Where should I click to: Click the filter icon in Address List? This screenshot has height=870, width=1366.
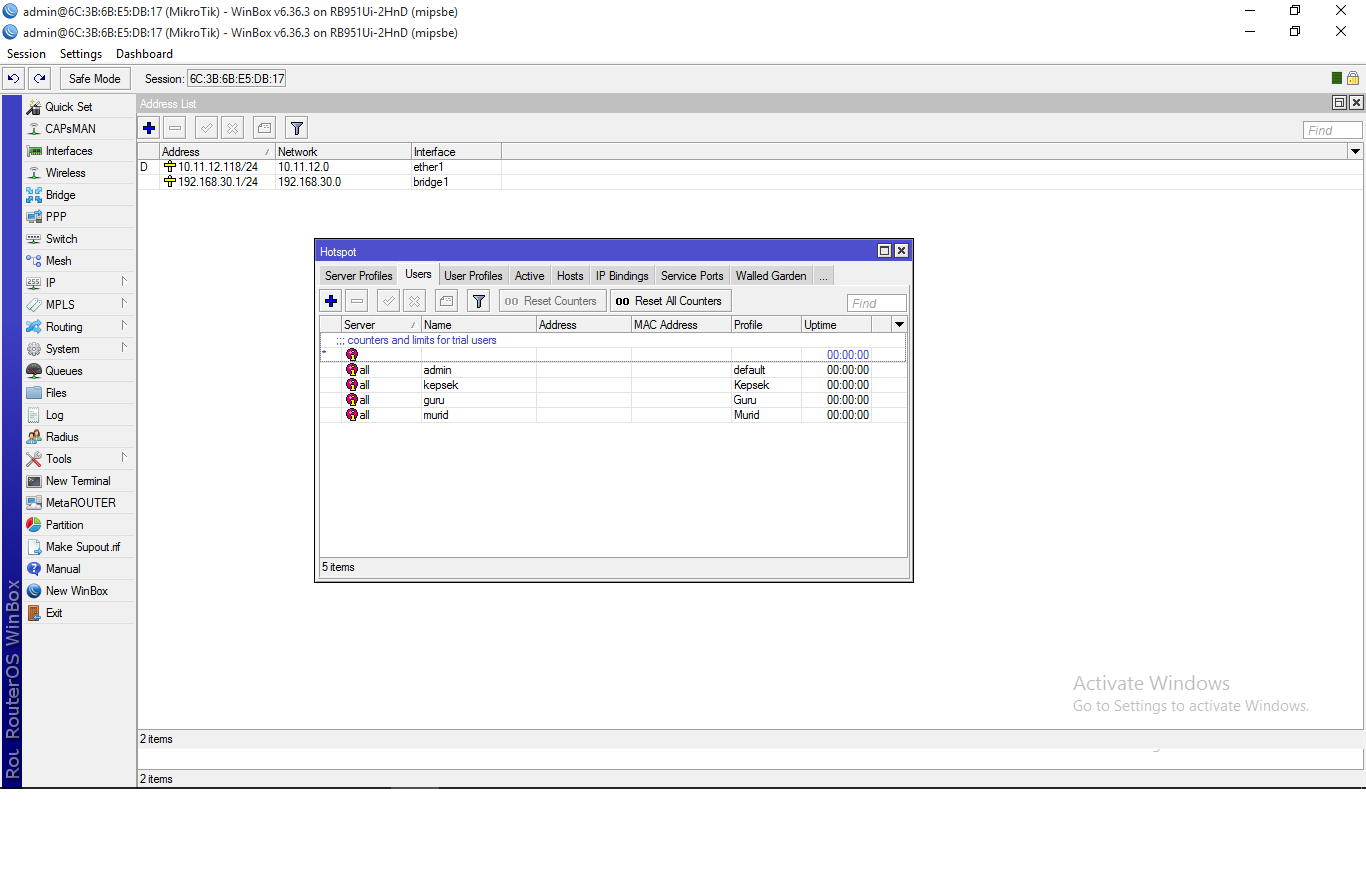click(296, 128)
